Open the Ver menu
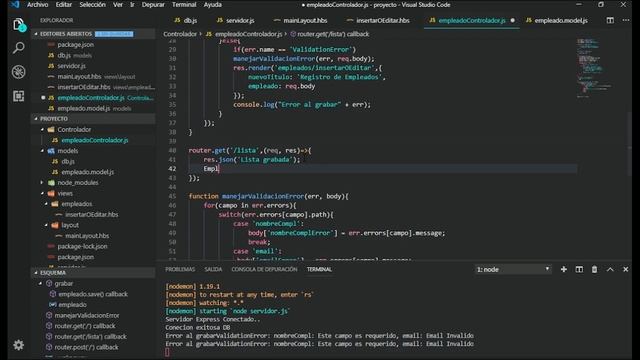The width and height of the screenshot is (640, 360). (118, 4)
